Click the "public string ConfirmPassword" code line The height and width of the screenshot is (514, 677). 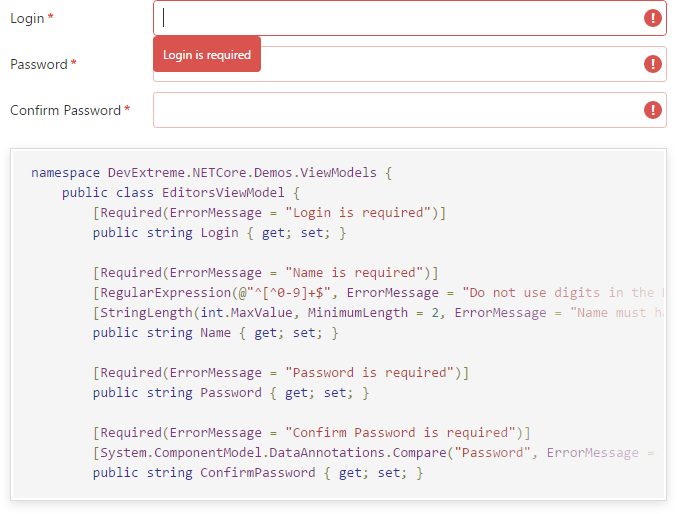257,473
